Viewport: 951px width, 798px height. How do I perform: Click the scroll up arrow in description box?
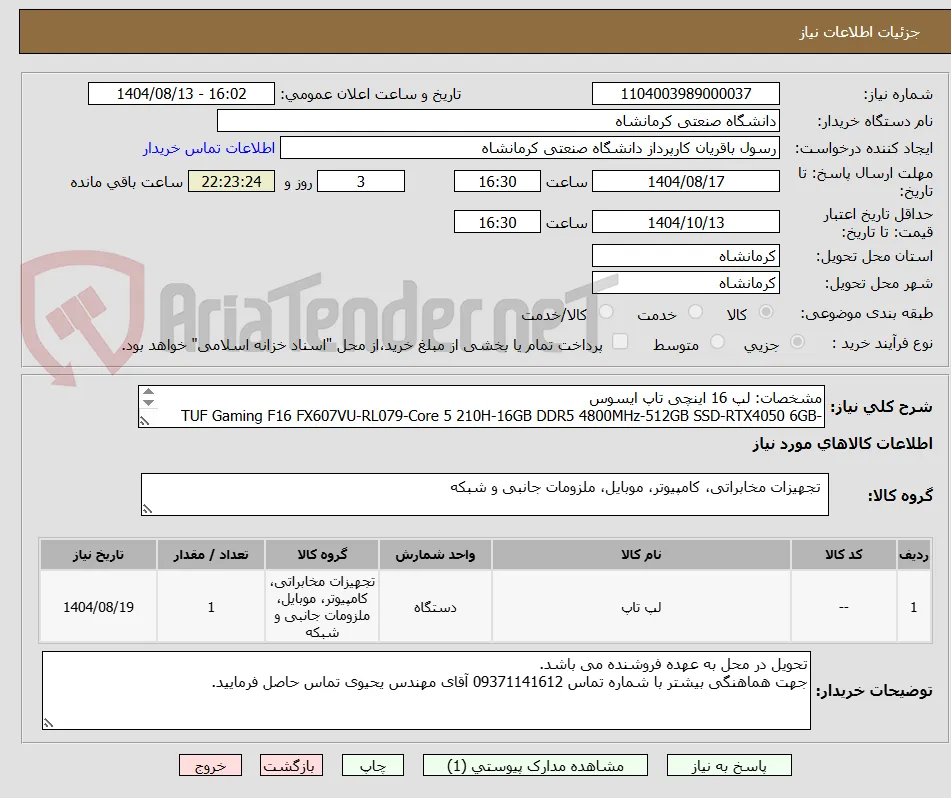pos(149,392)
